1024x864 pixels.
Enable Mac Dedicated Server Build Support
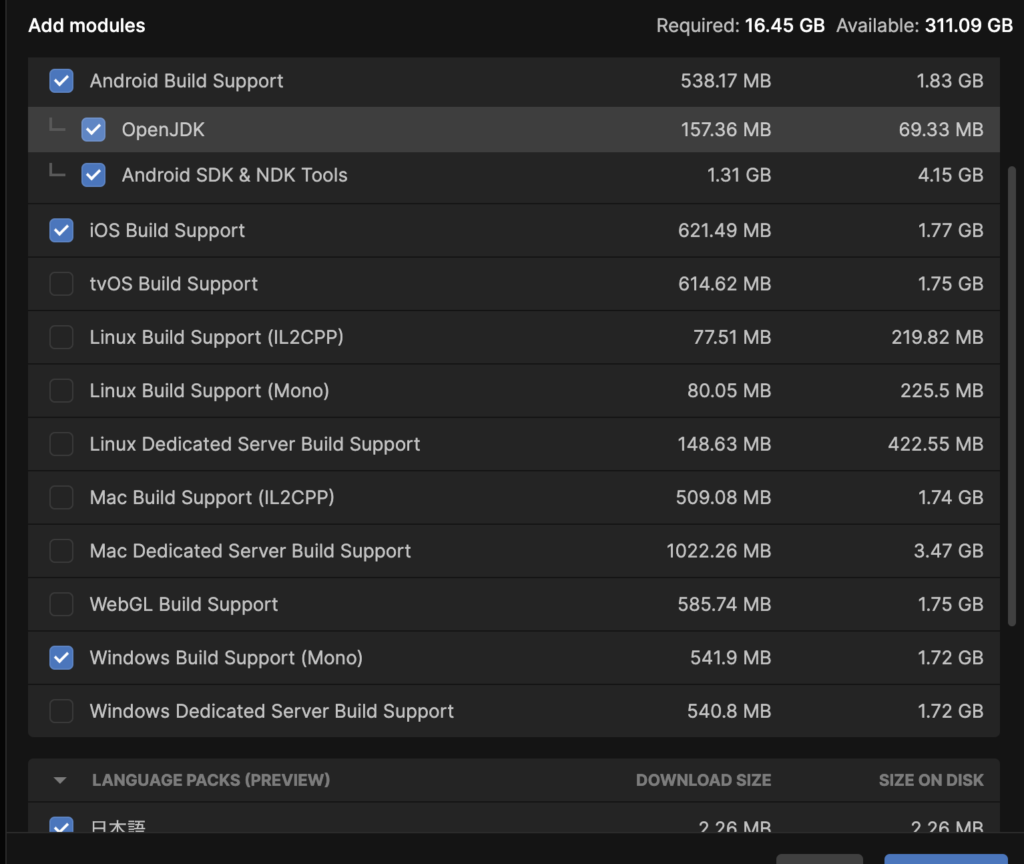[x=61, y=551]
